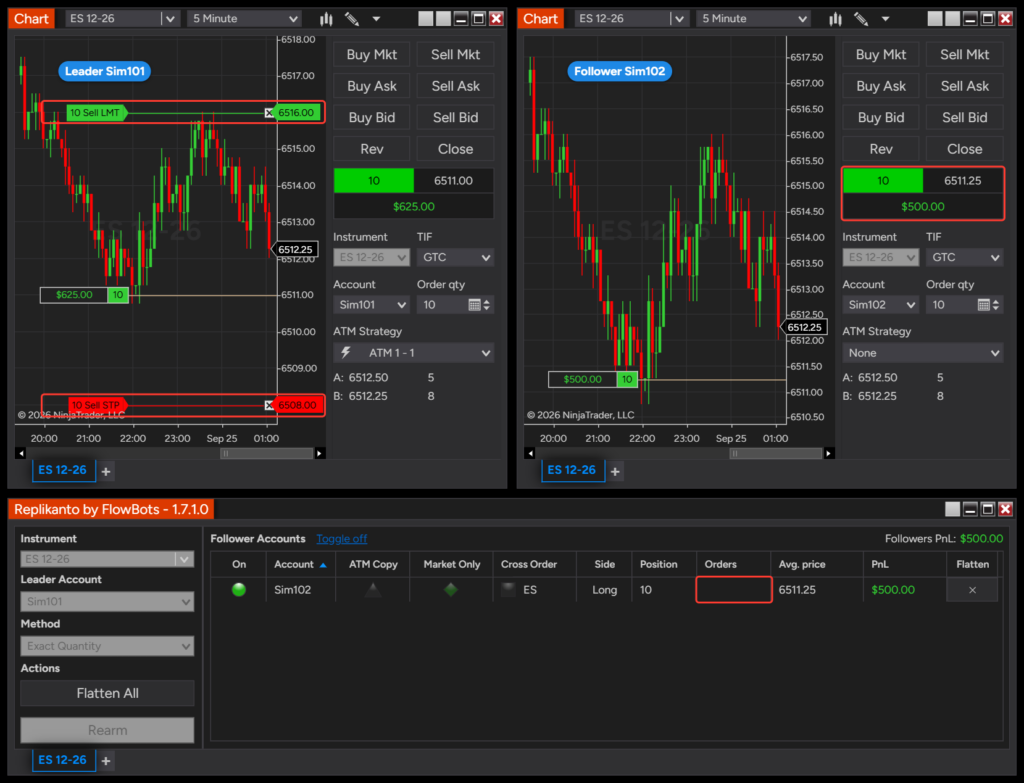Toggle ATM Copy for Sim102
The height and width of the screenshot is (783, 1024).
(x=373, y=590)
